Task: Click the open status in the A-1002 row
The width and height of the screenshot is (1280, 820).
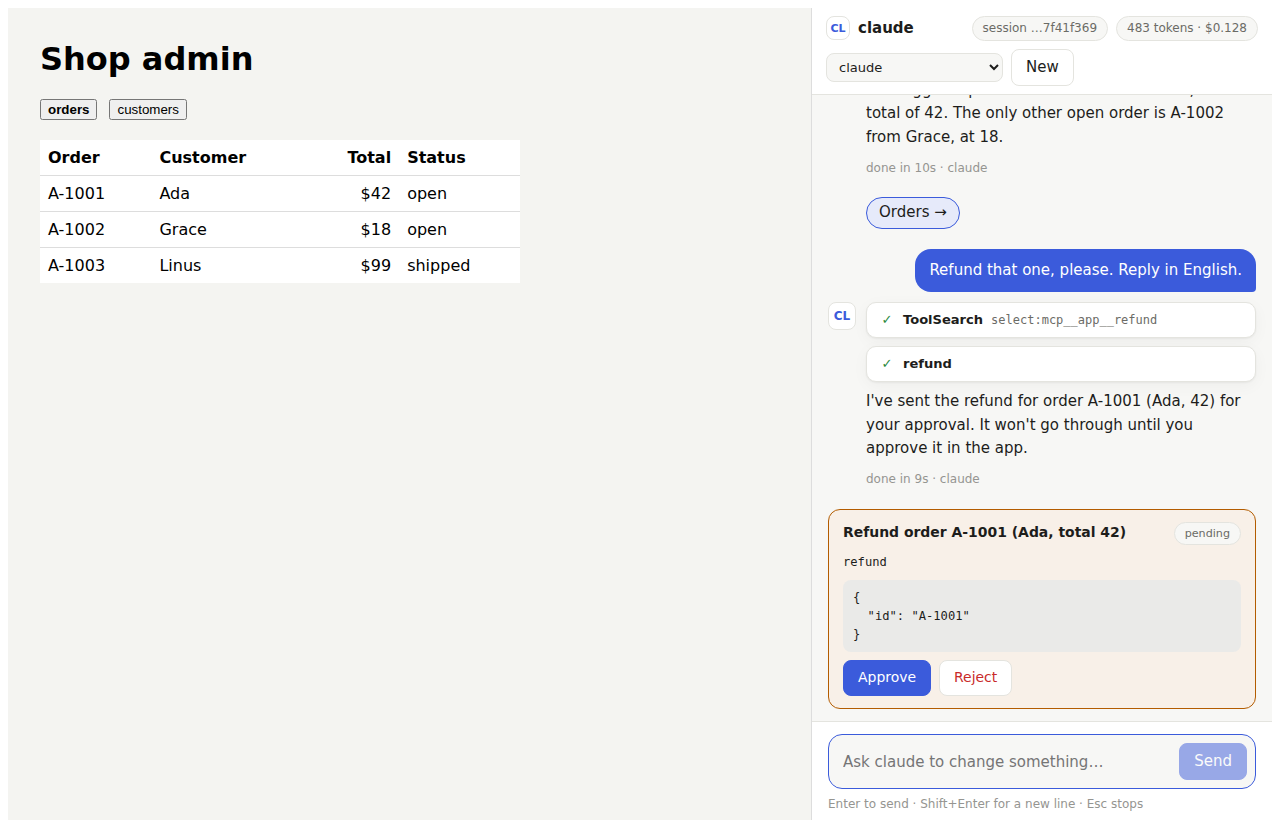Action: (x=427, y=230)
